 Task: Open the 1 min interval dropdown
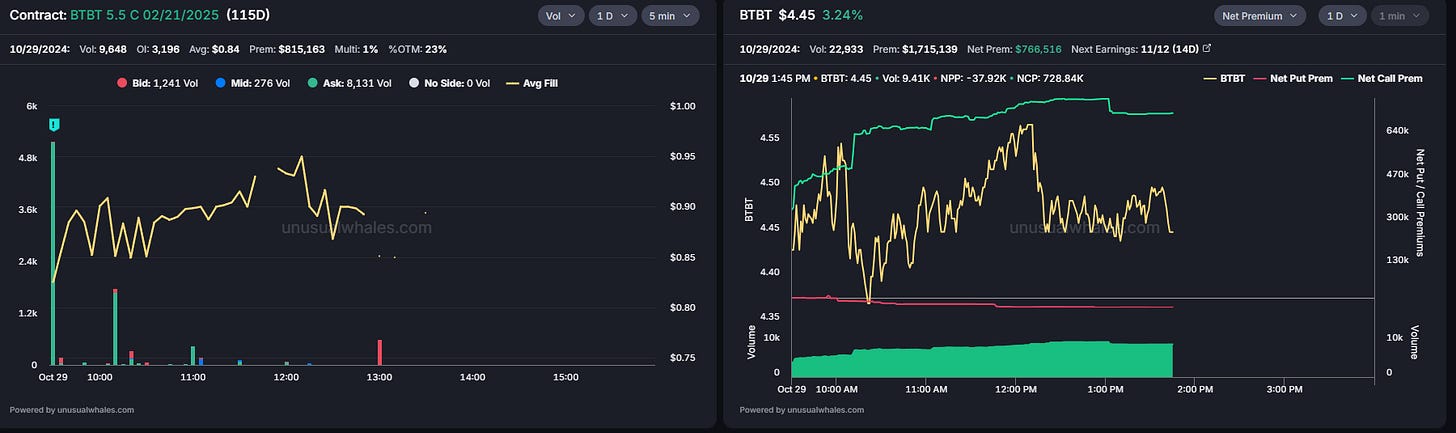1400,15
